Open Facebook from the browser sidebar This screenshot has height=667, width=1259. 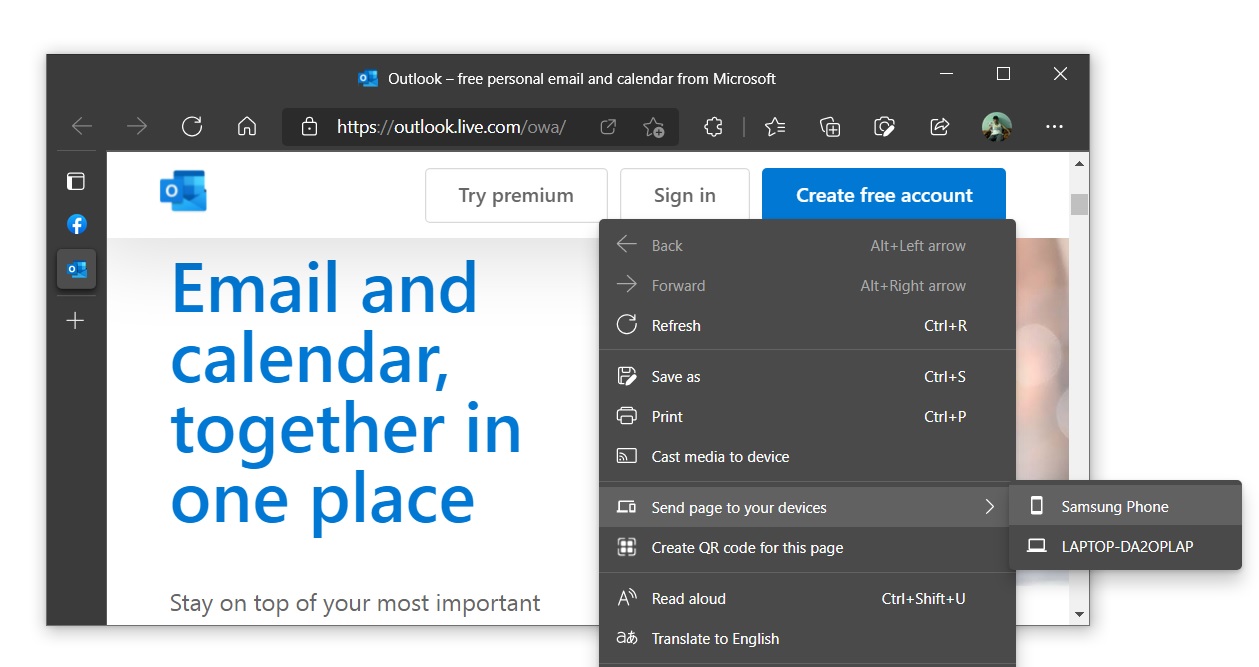(76, 224)
